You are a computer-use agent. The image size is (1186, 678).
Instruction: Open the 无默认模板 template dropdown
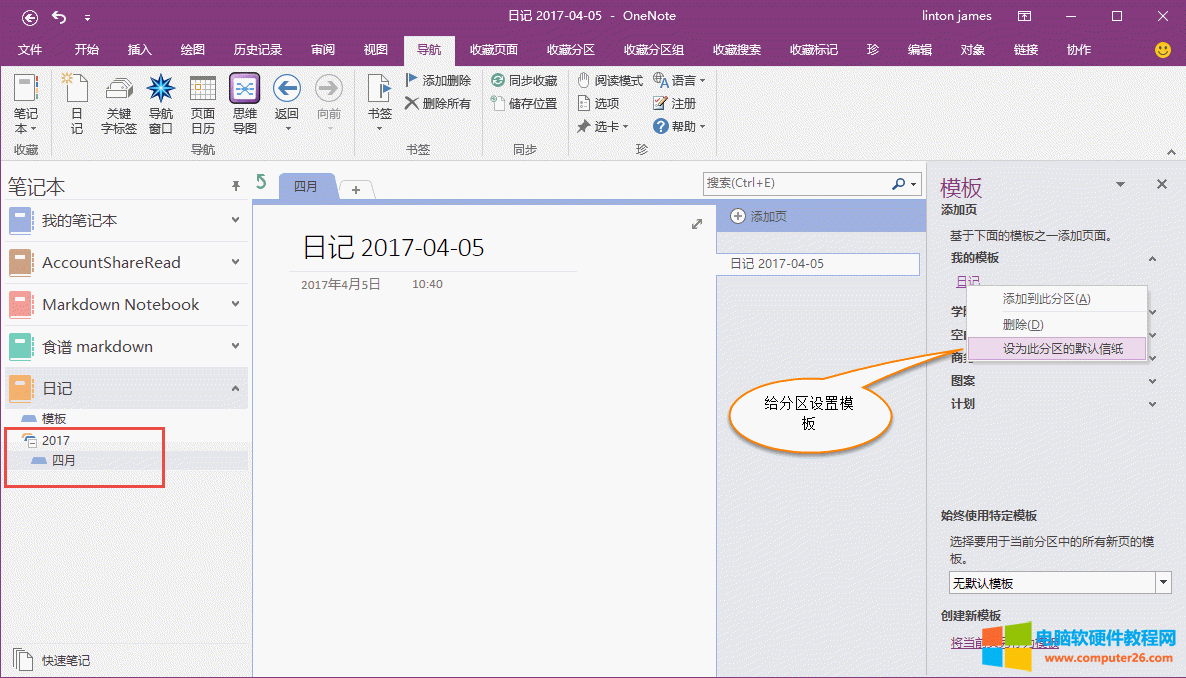(x=1163, y=583)
